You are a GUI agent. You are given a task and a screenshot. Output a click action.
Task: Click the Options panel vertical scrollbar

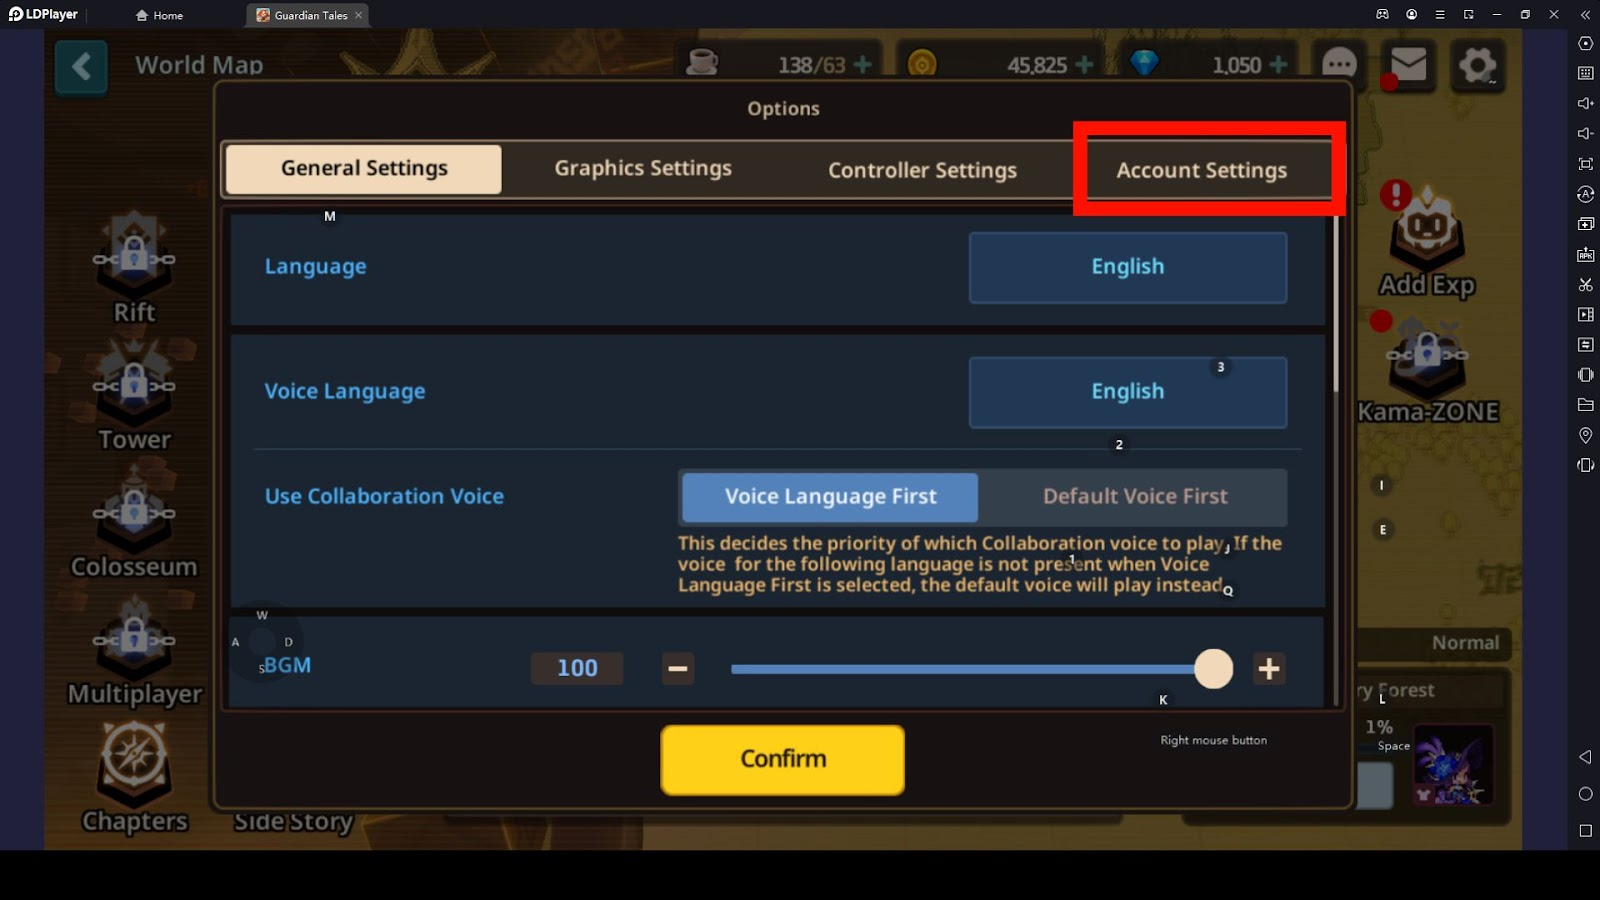tap(1335, 305)
